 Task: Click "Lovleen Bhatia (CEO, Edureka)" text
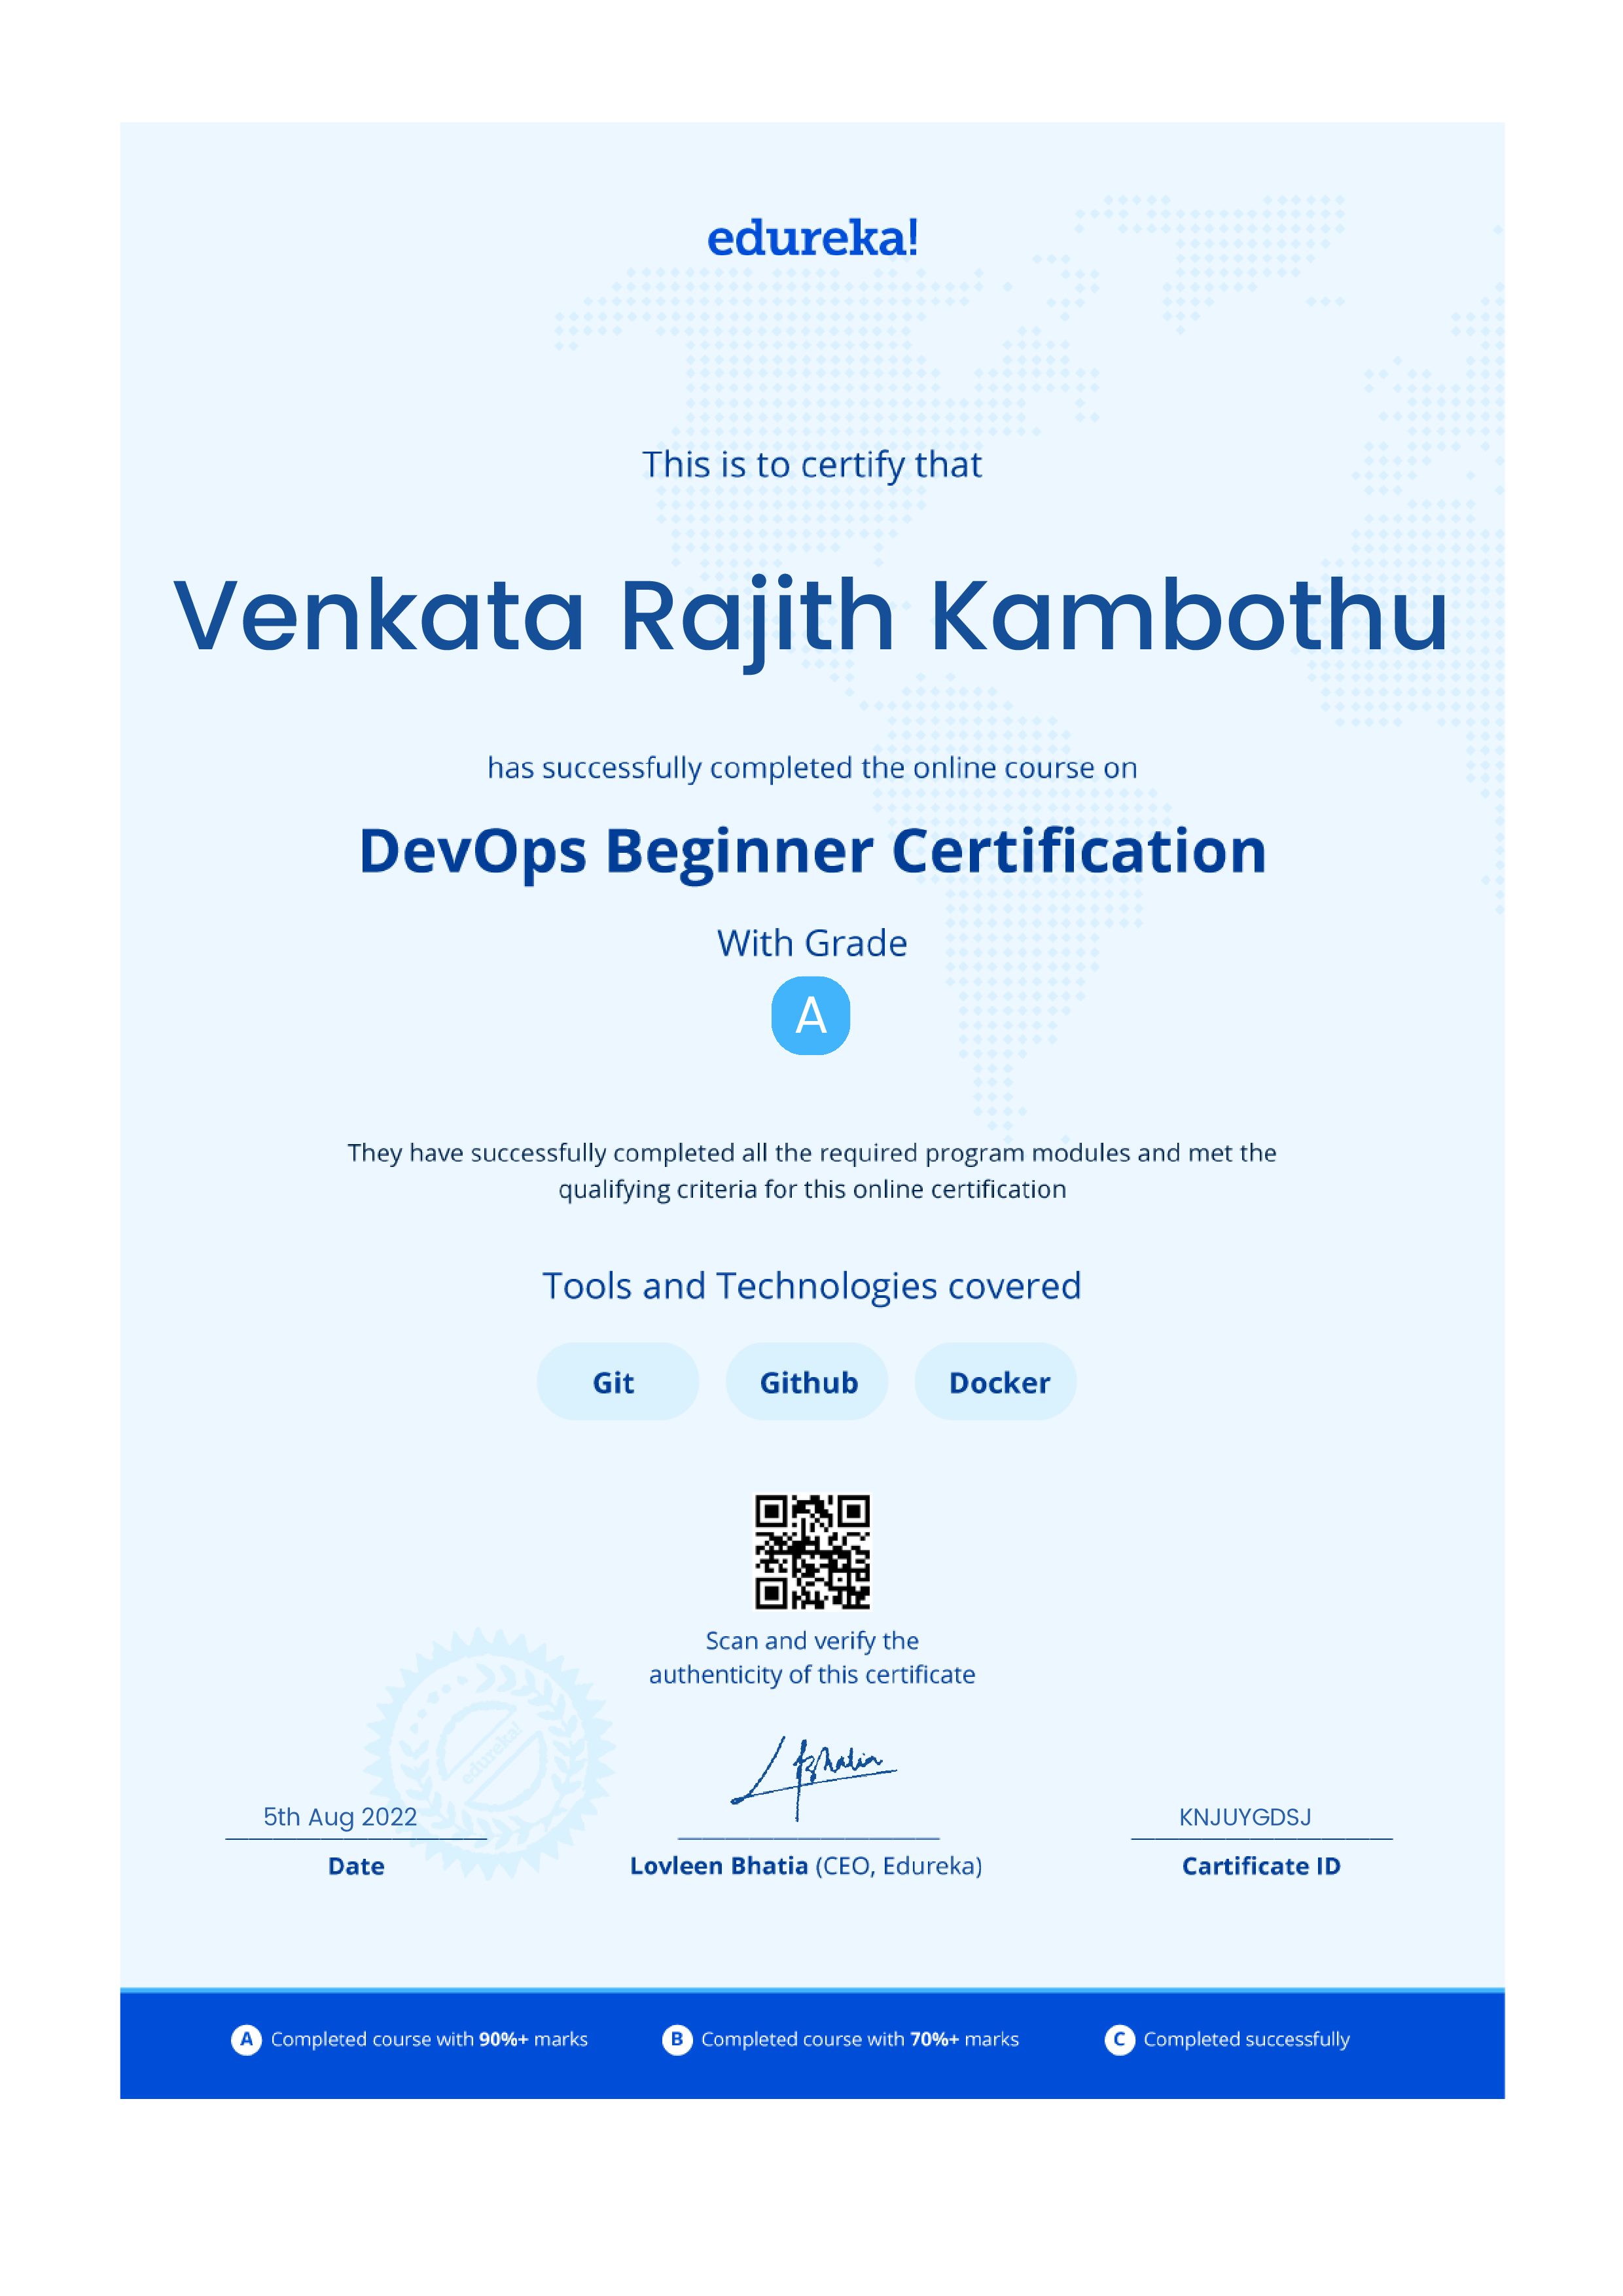806,1867
